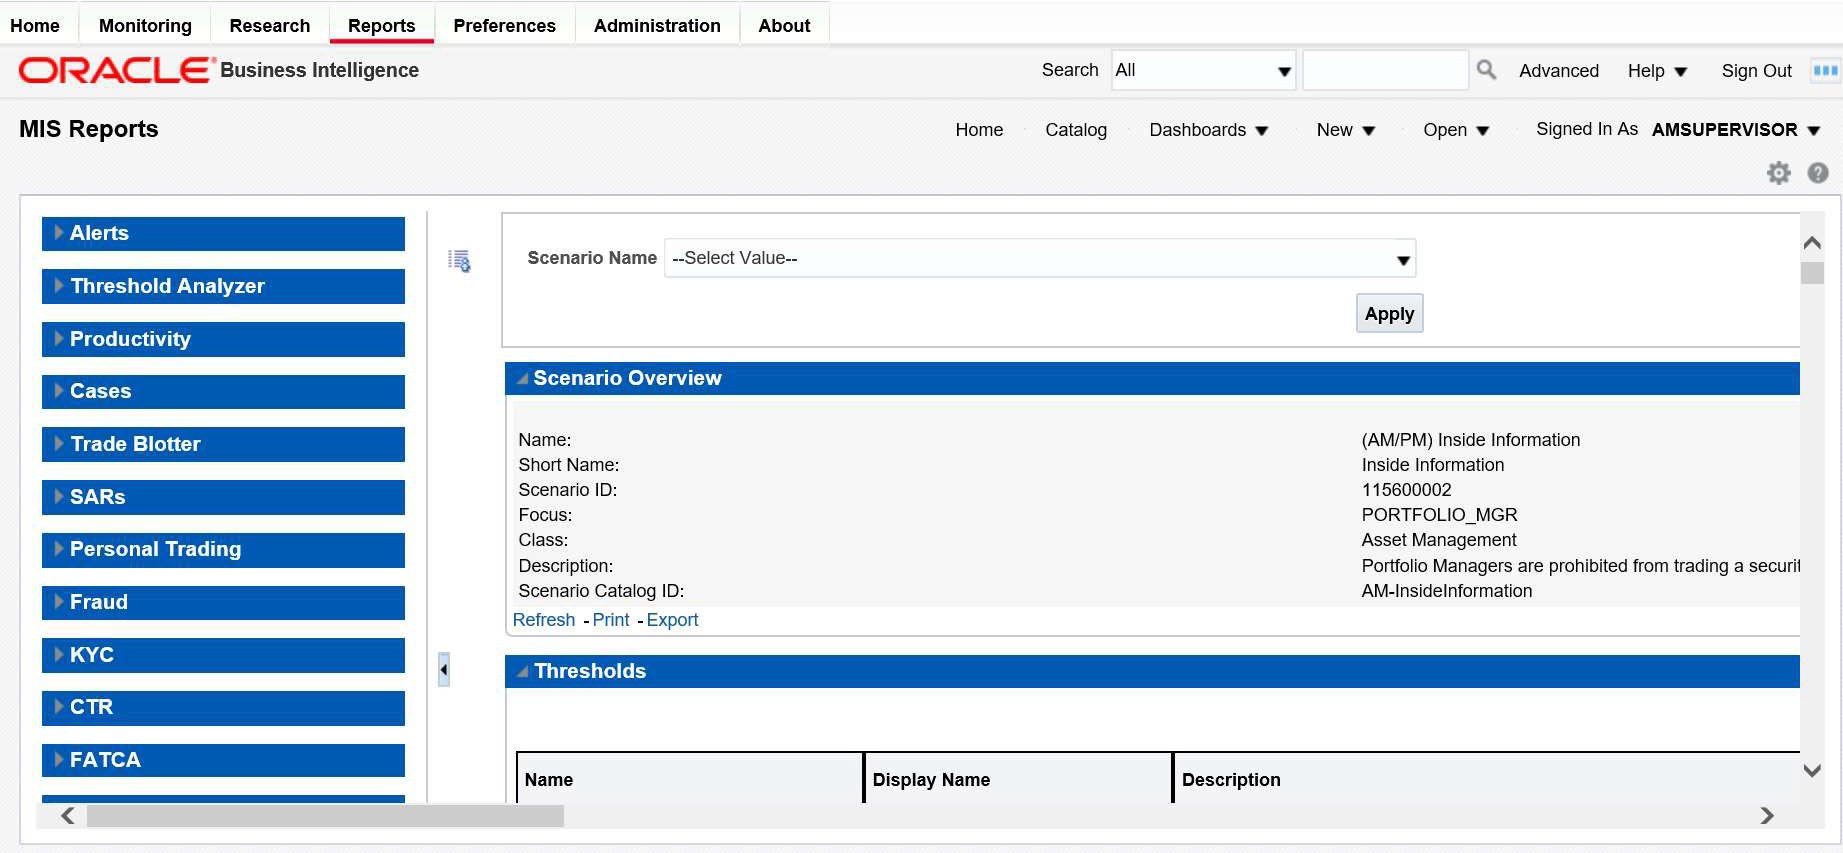Open the Scenario Name dropdown
This screenshot has height=853, width=1843.
1040,258
